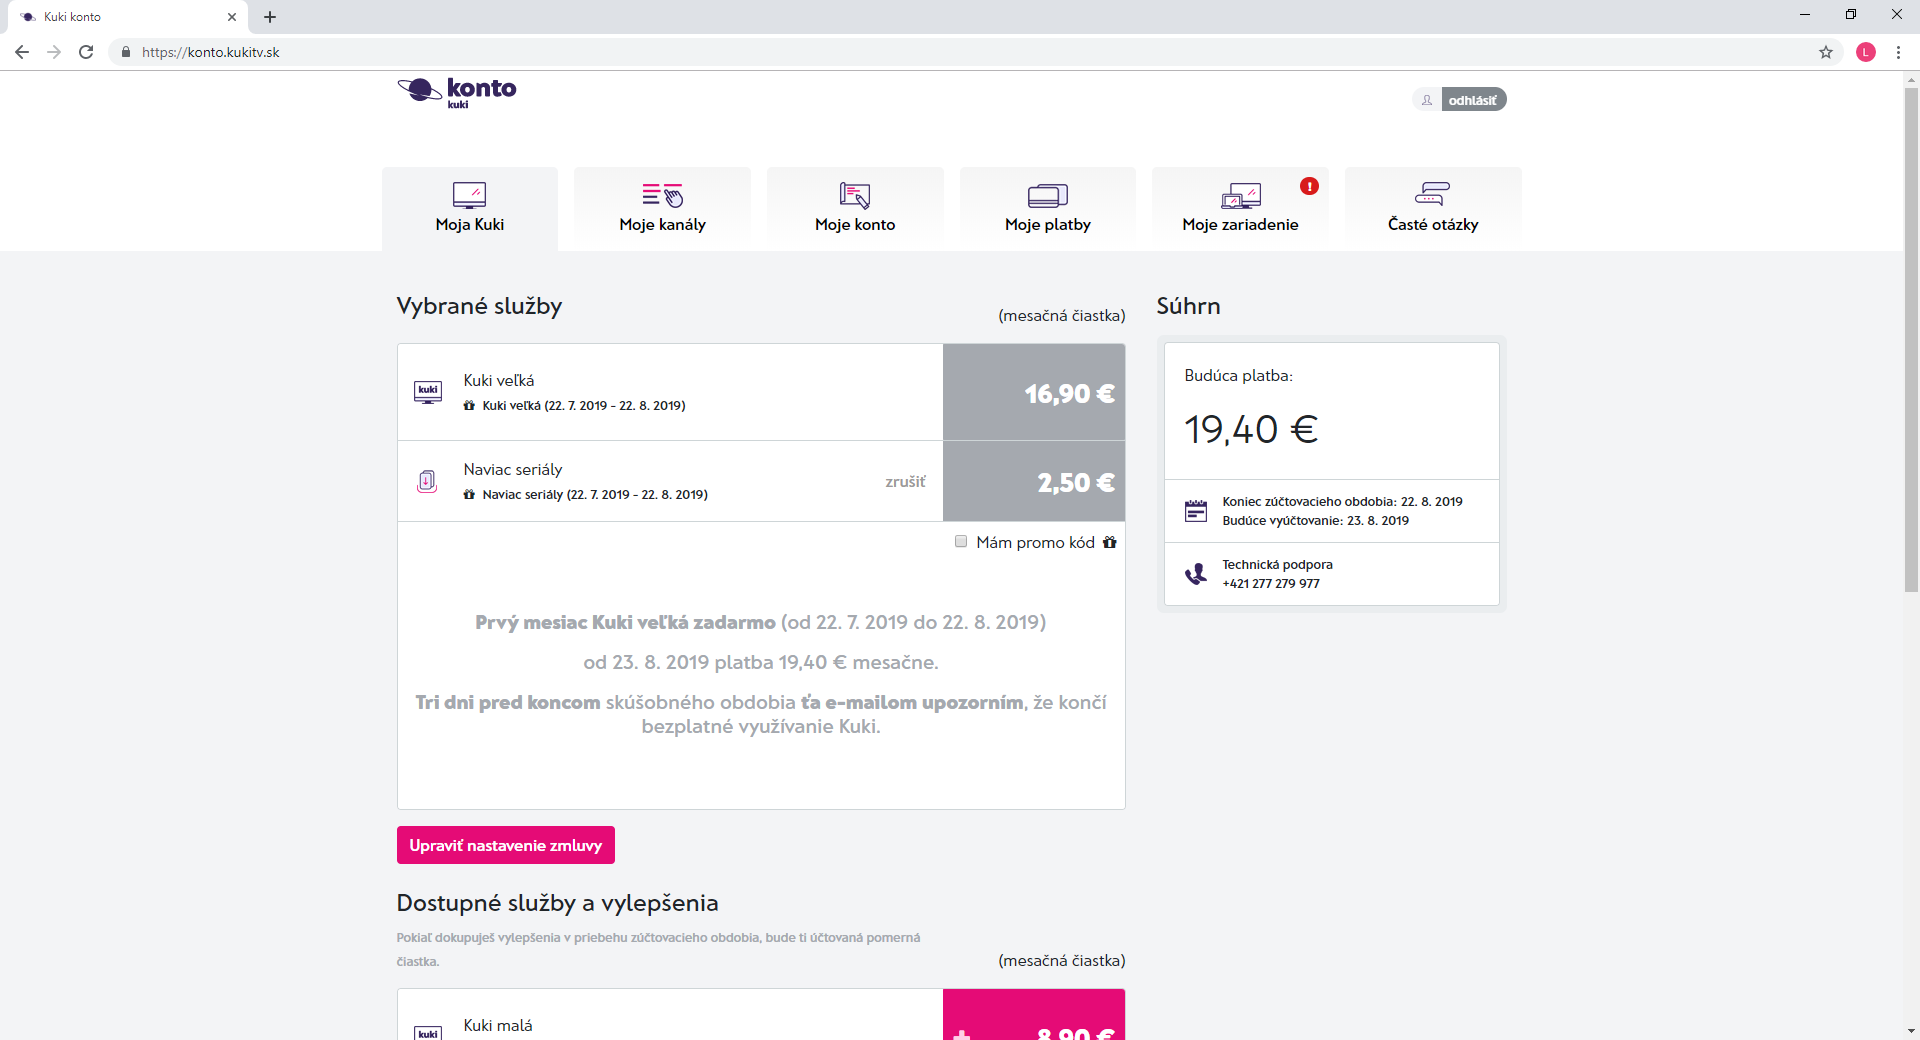Click the Kuki veľká service icon
This screenshot has width=1920, height=1040.
[x=428, y=392]
